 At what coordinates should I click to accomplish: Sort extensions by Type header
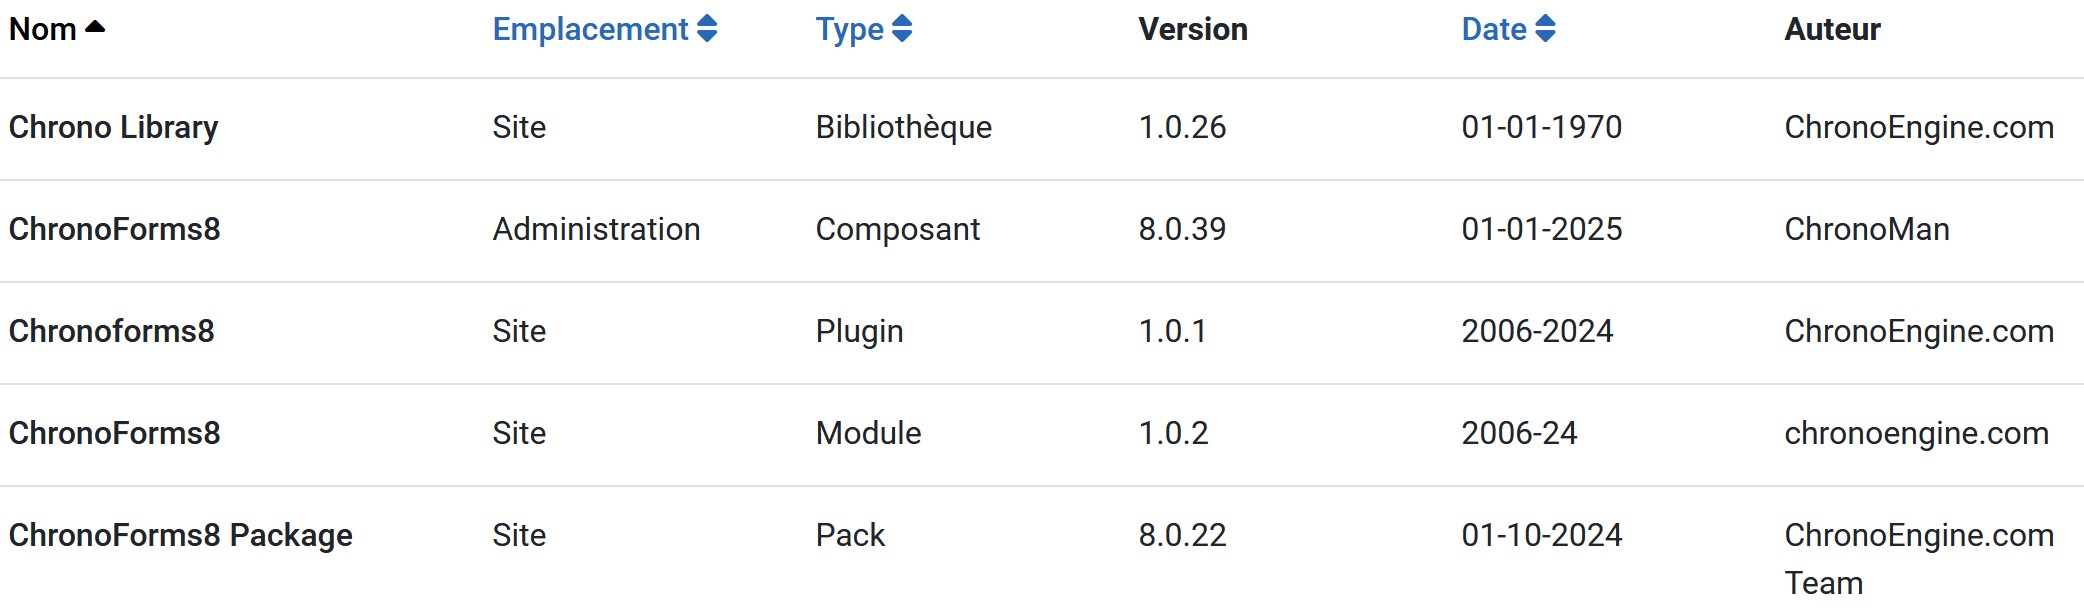click(x=849, y=29)
